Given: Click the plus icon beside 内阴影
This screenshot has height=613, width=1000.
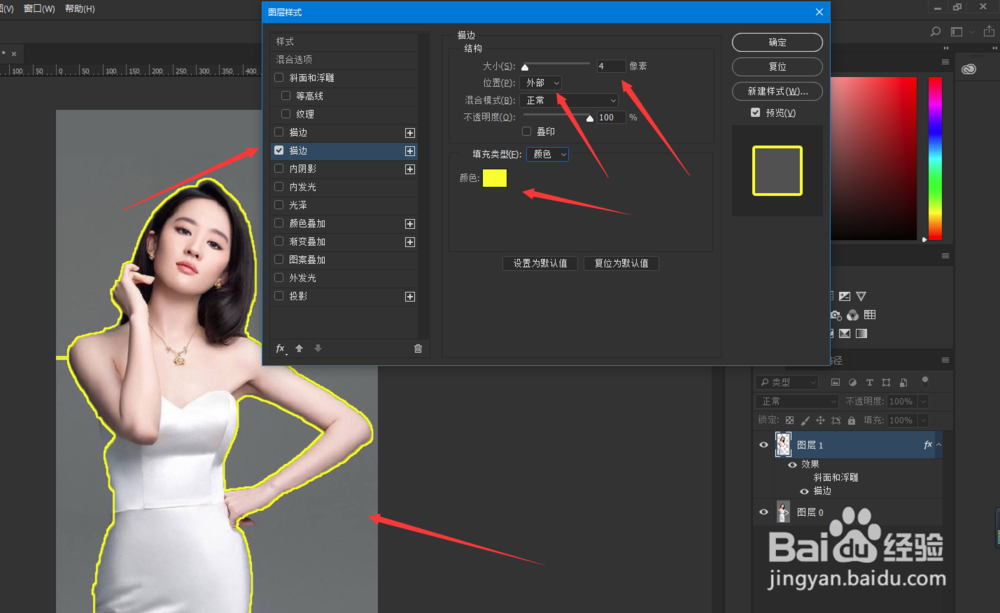Looking at the screenshot, I should point(410,169).
